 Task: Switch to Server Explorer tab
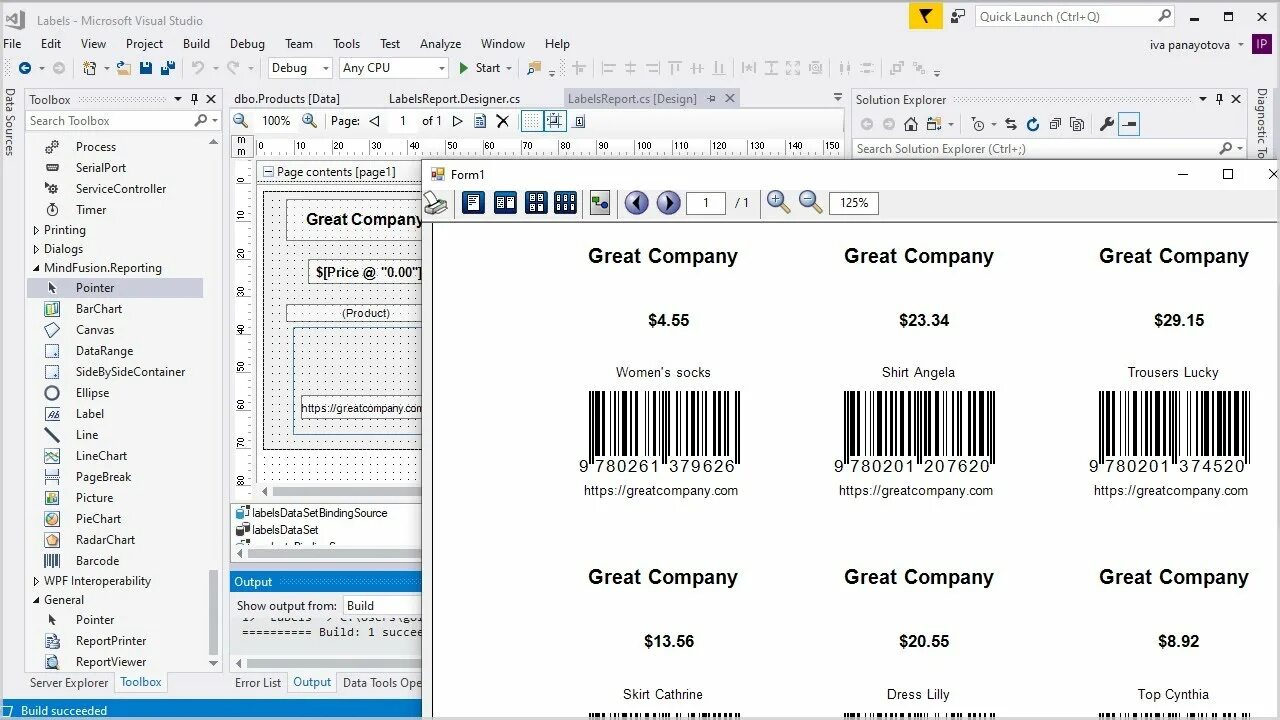click(x=69, y=683)
